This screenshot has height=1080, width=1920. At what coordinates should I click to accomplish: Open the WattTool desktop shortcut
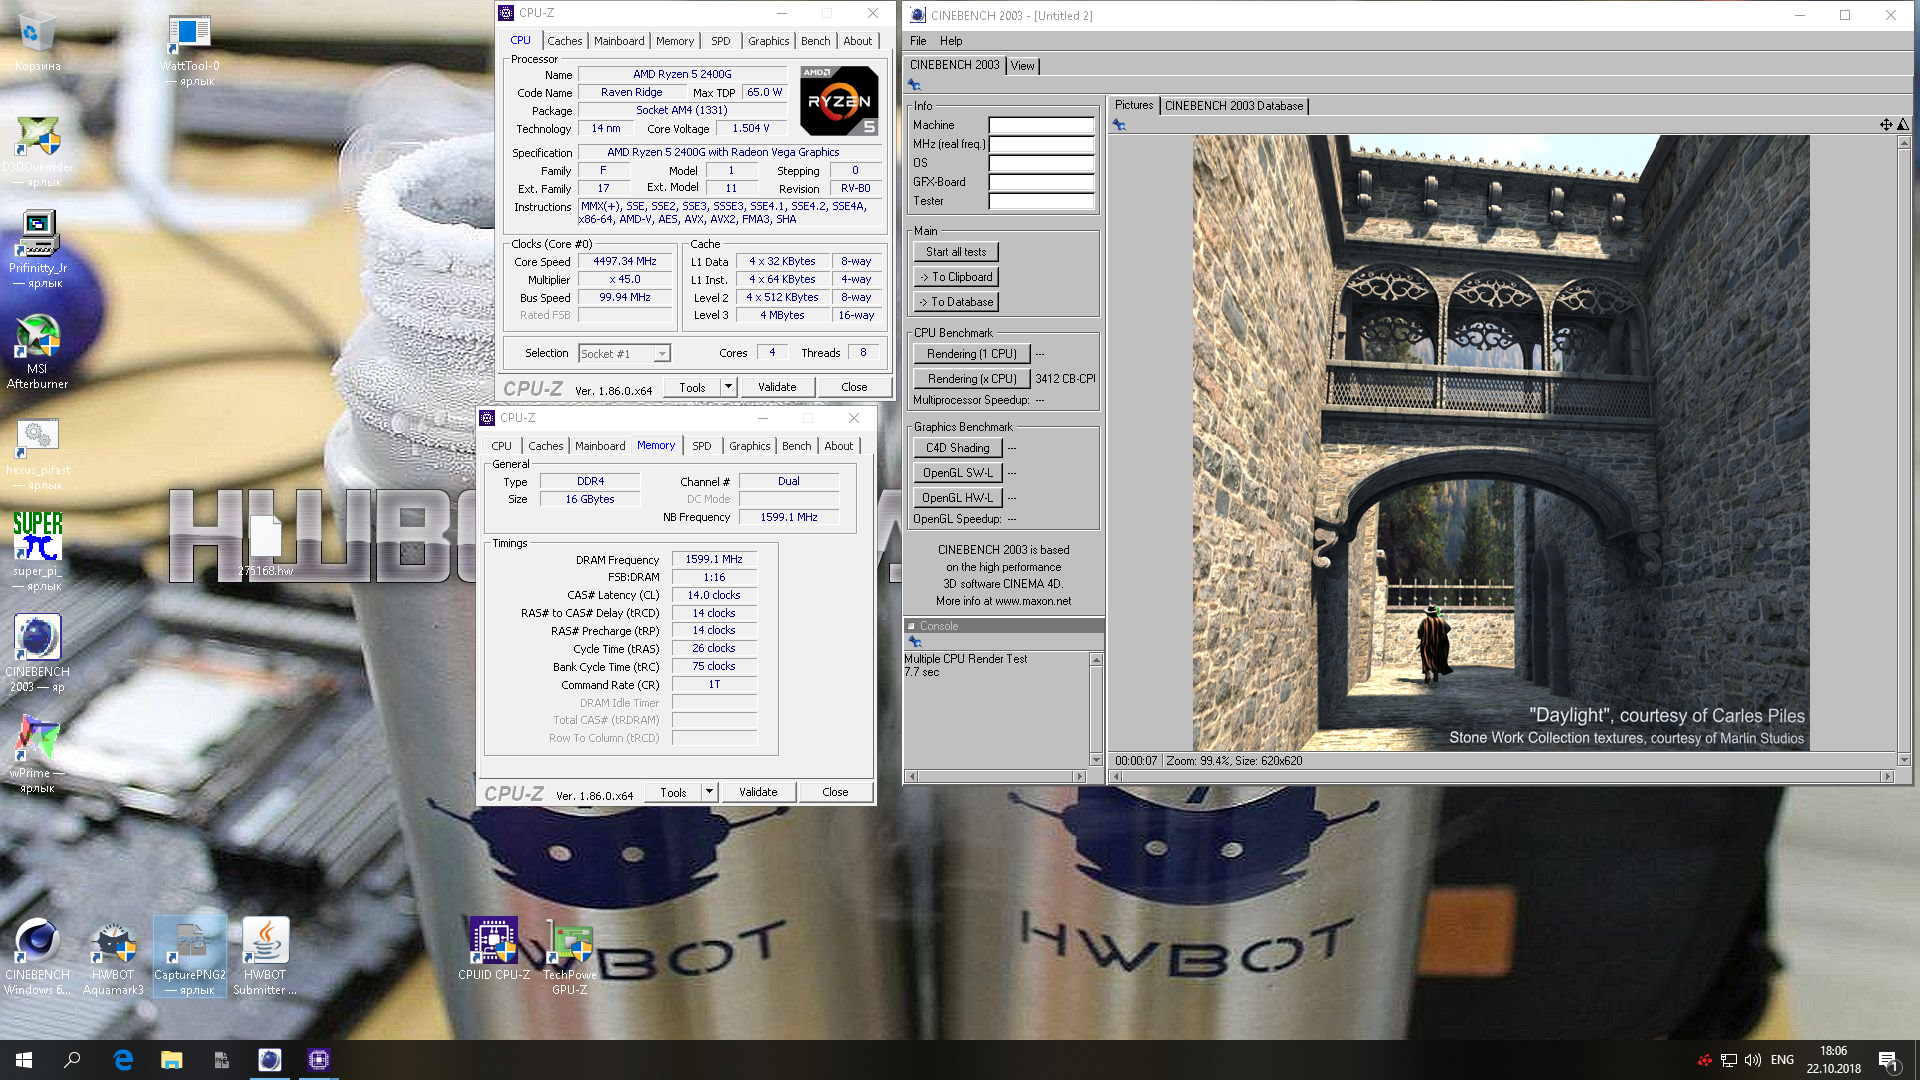pyautogui.click(x=189, y=50)
